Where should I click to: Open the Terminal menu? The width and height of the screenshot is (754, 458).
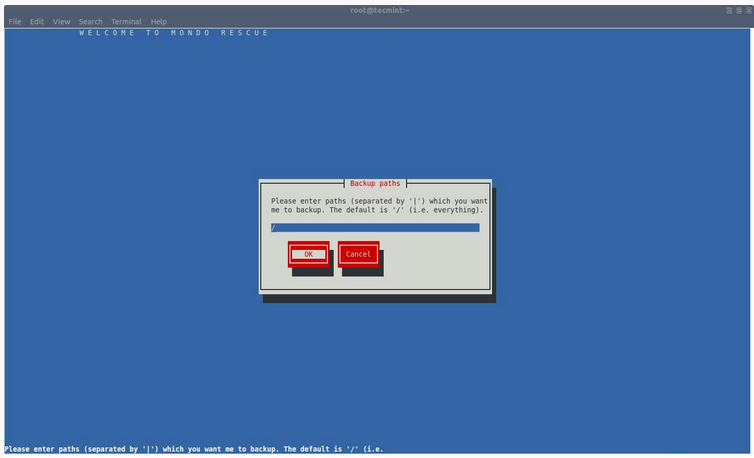[126, 21]
